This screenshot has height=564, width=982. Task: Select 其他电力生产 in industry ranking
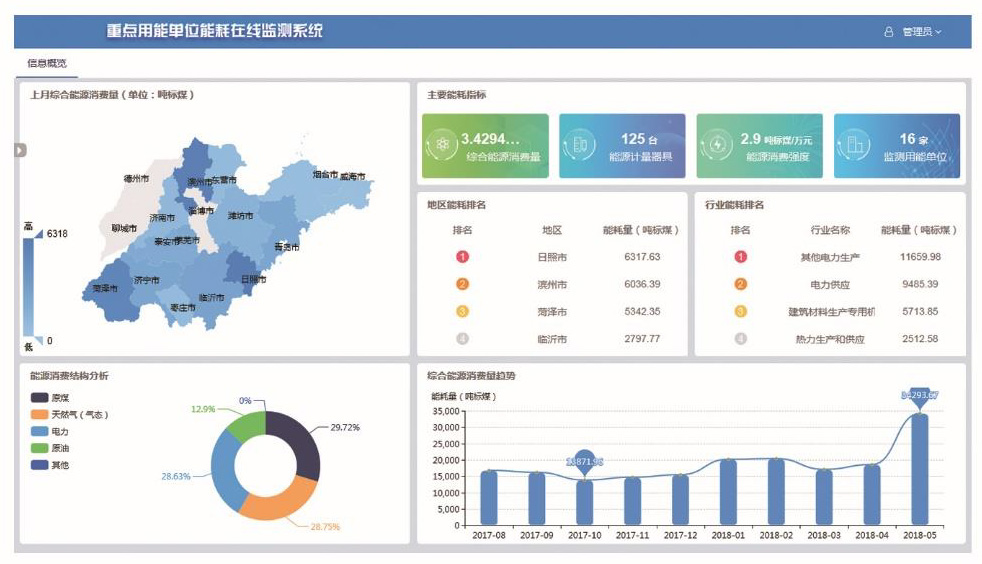[830, 257]
